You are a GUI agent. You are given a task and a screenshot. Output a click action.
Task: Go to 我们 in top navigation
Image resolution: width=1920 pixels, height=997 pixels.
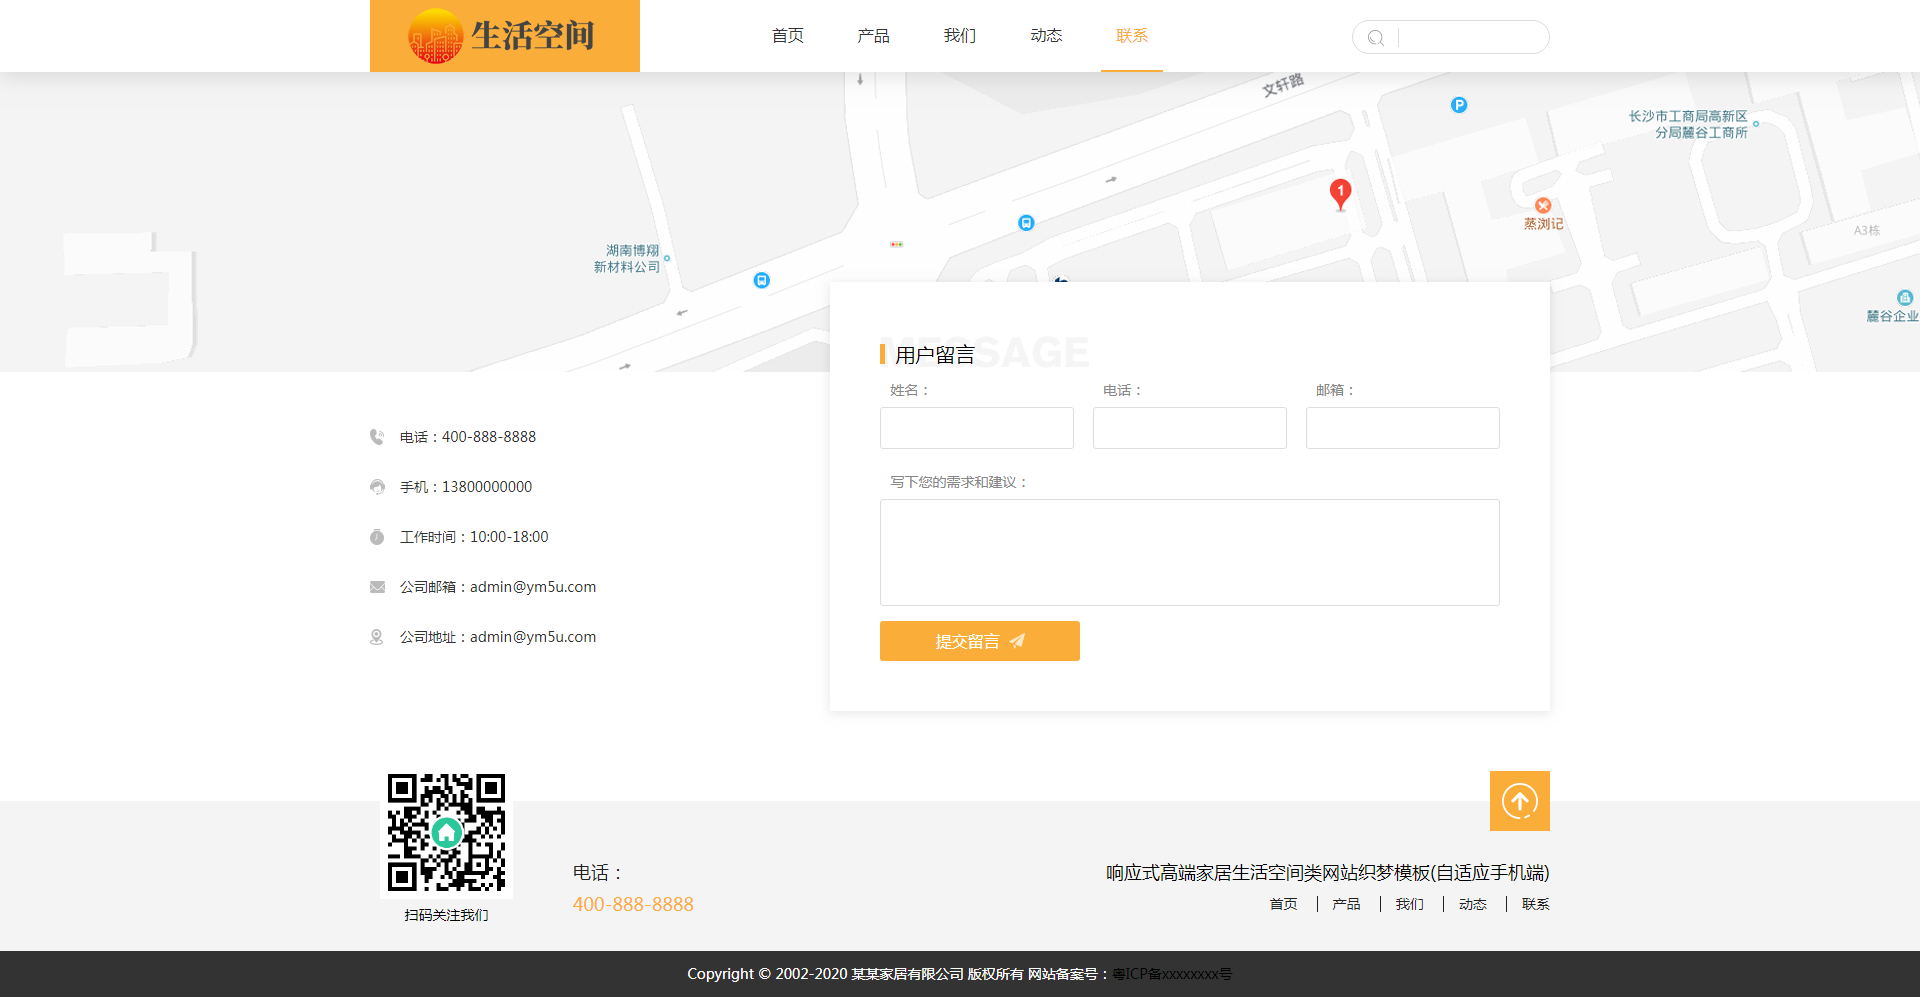(x=959, y=36)
